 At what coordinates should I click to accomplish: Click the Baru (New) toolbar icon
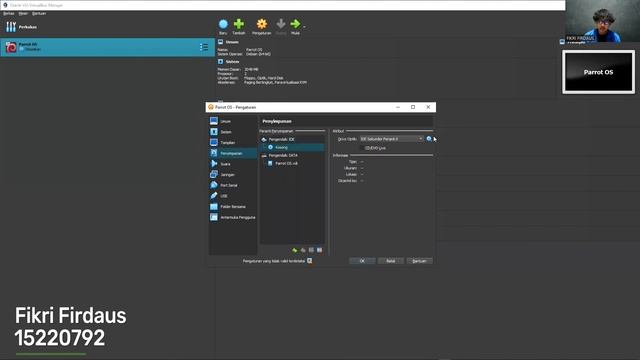(223, 24)
